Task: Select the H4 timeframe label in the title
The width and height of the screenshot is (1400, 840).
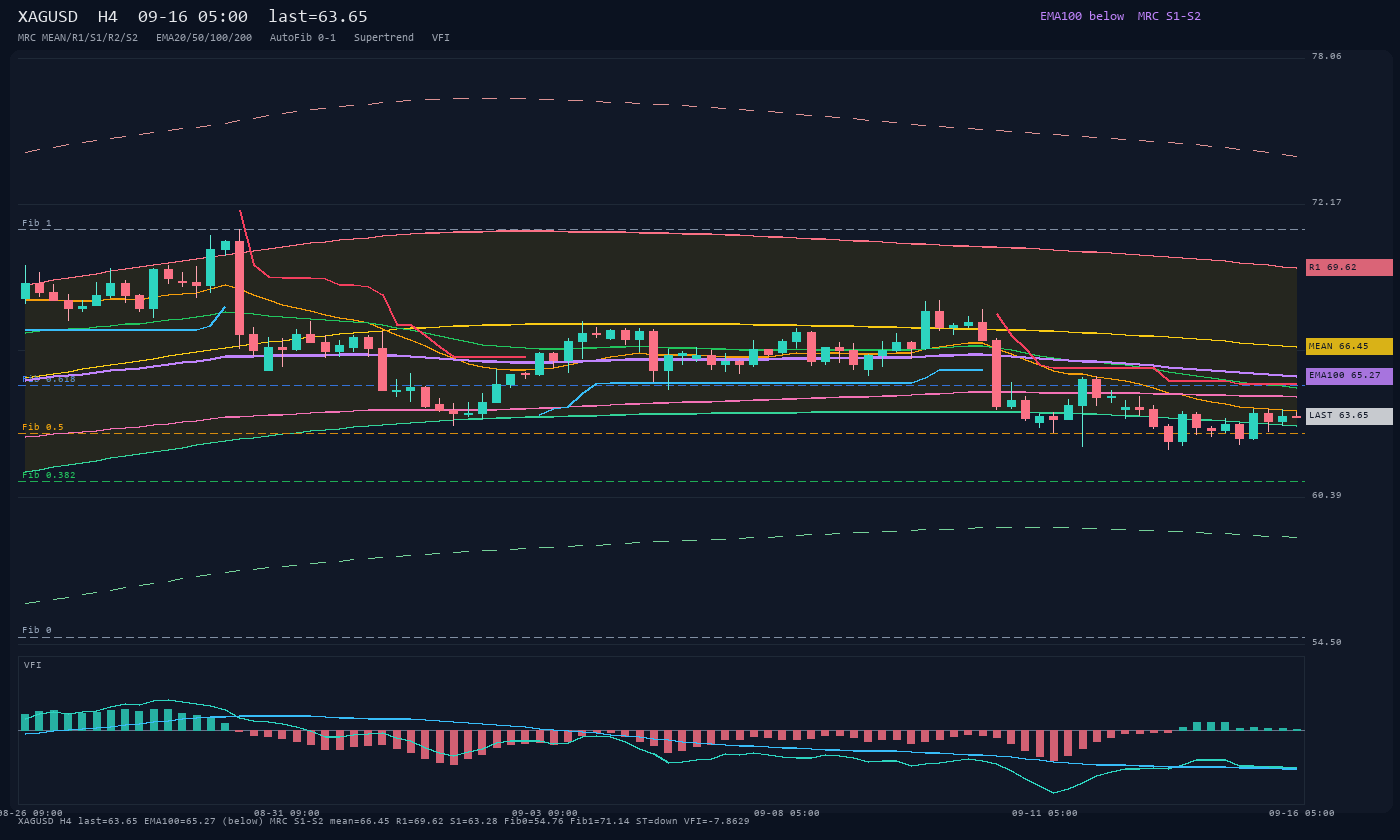Action: 107,17
